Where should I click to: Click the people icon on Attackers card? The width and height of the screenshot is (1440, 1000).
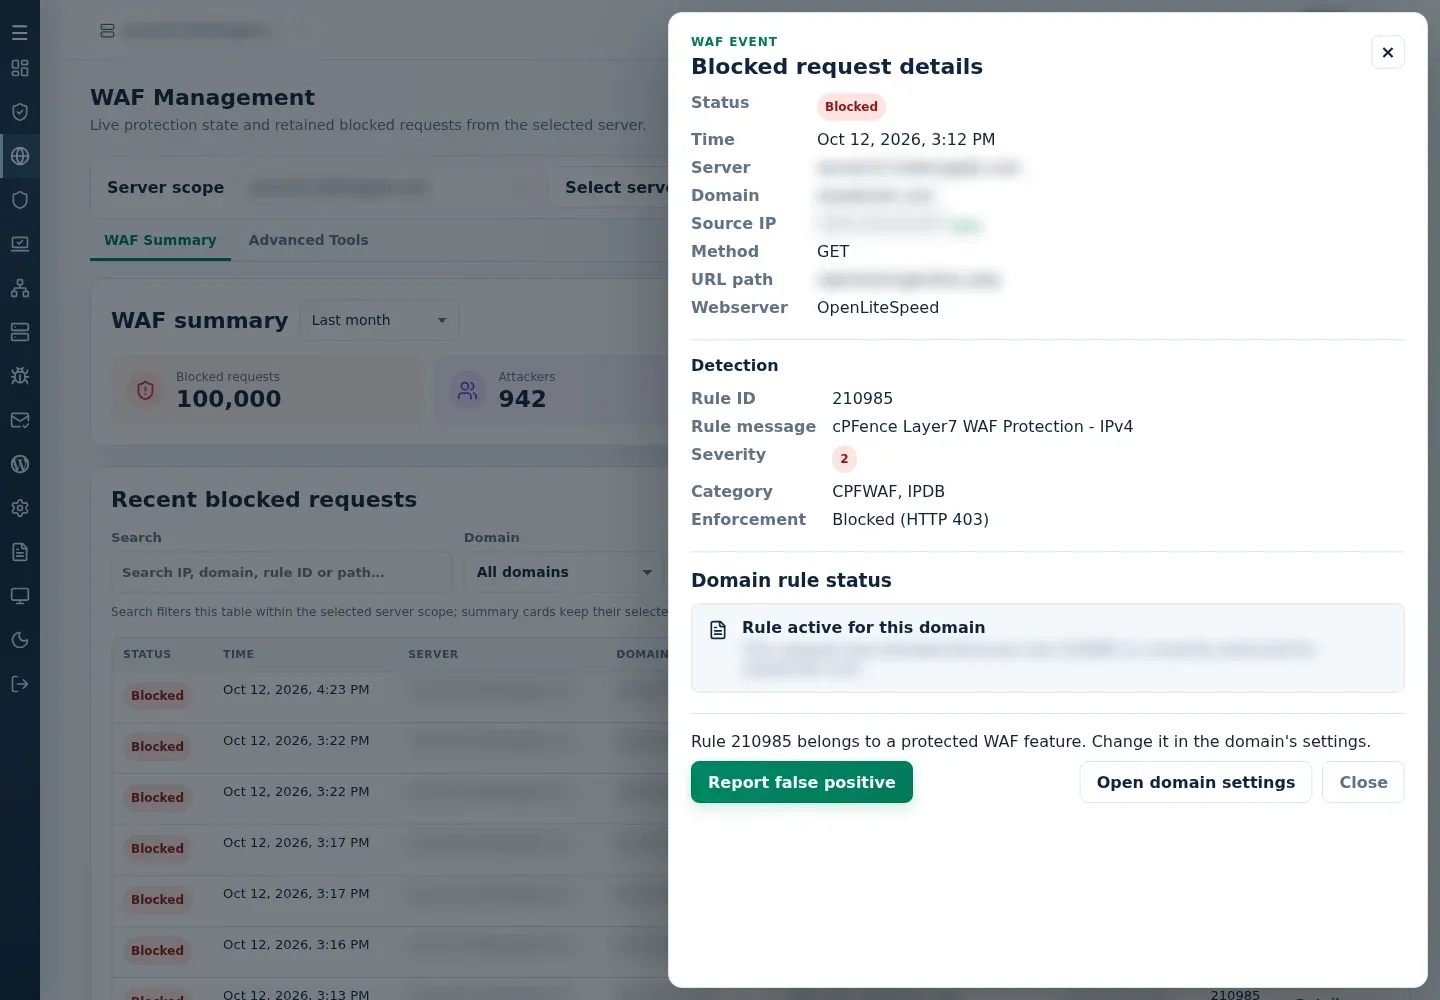(468, 390)
